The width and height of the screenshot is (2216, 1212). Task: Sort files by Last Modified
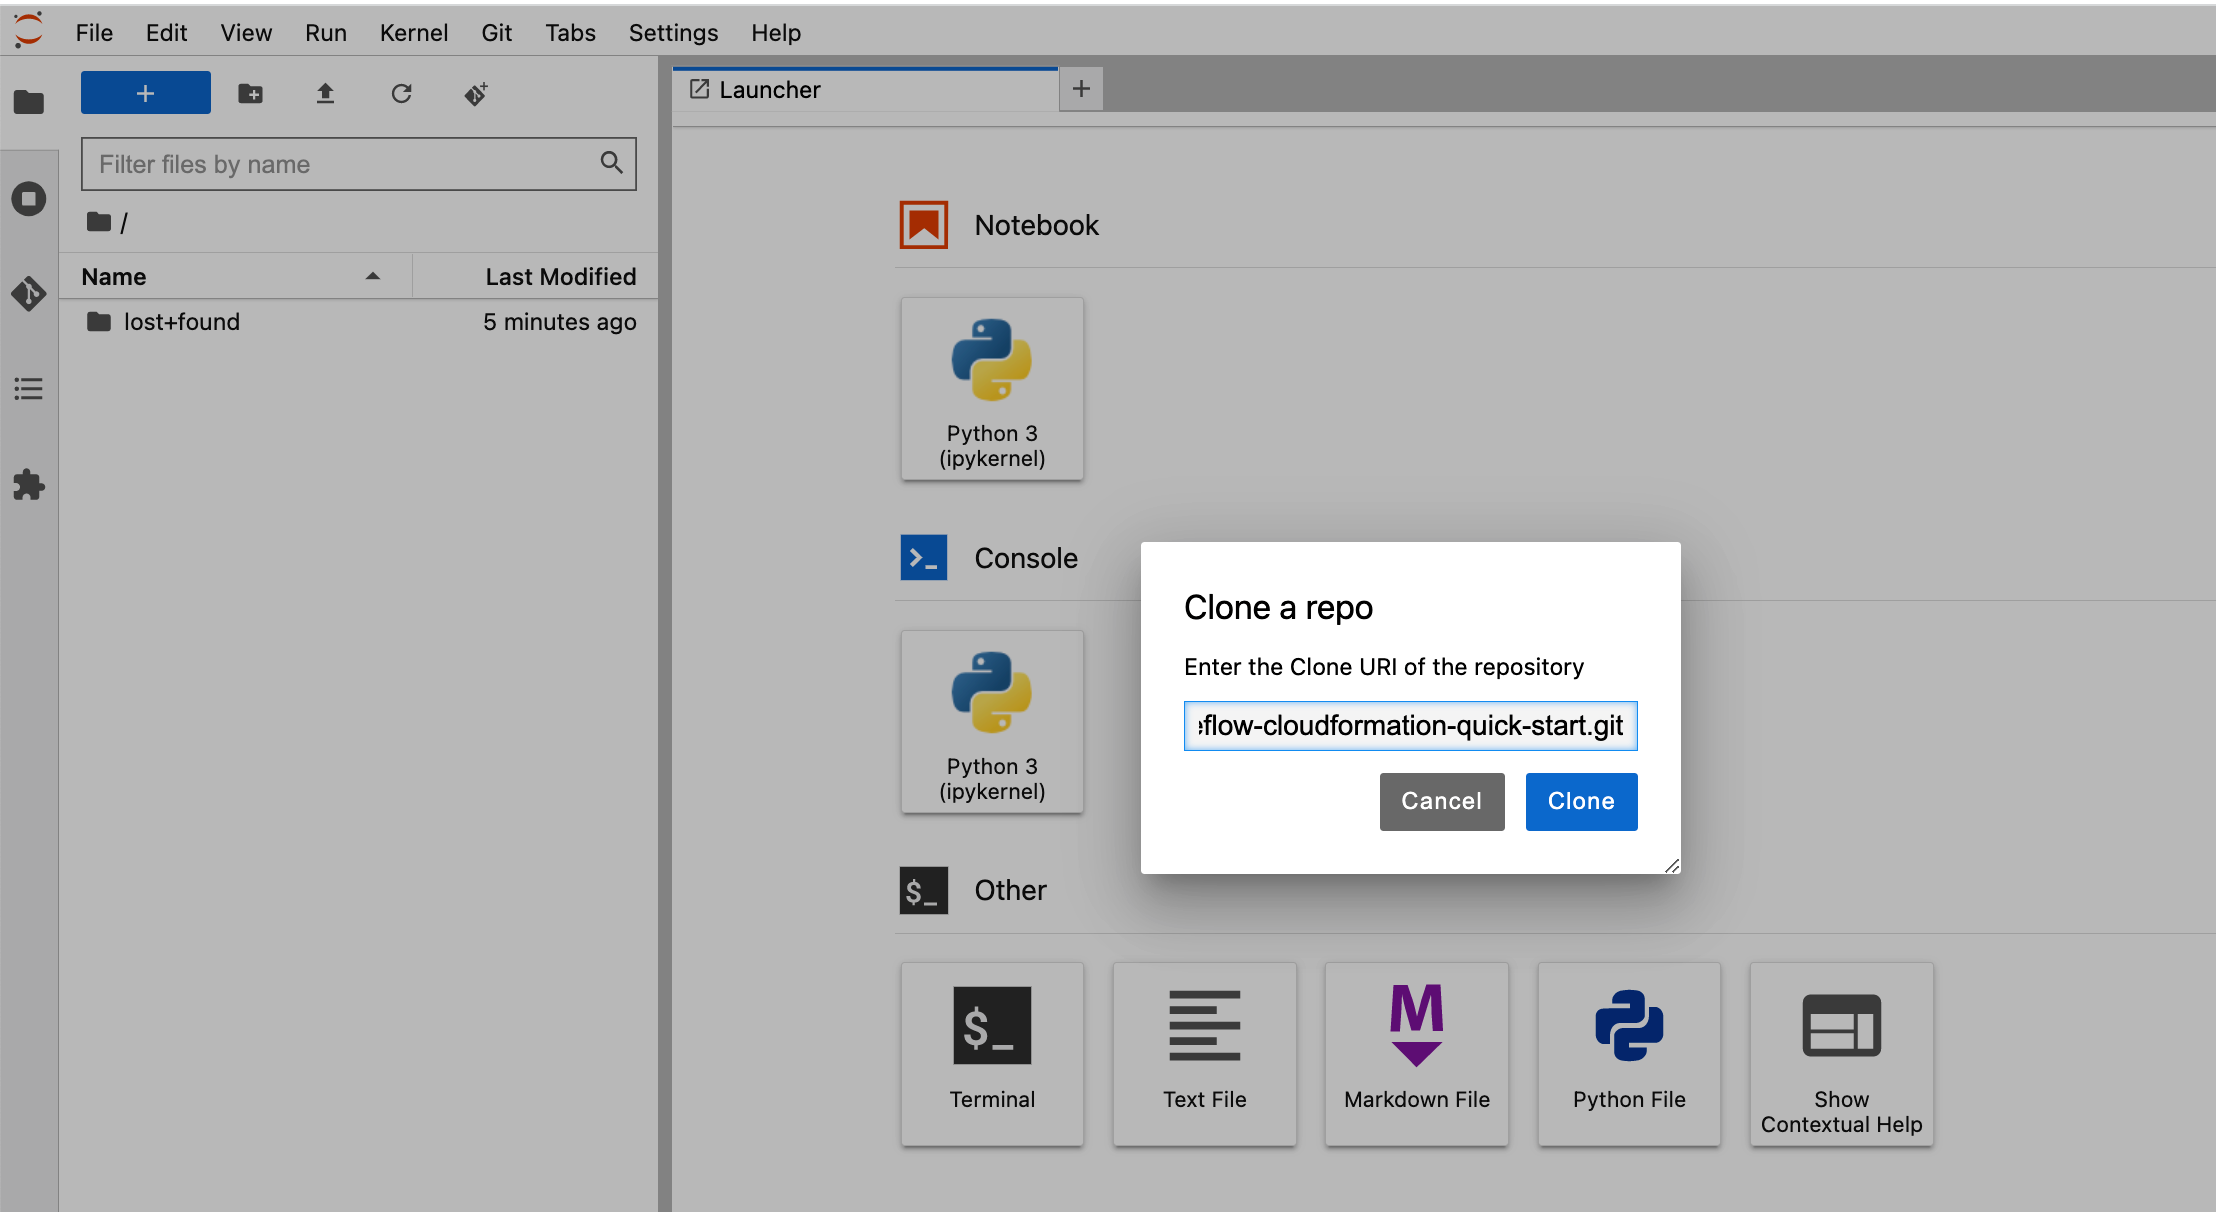pos(559,277)
